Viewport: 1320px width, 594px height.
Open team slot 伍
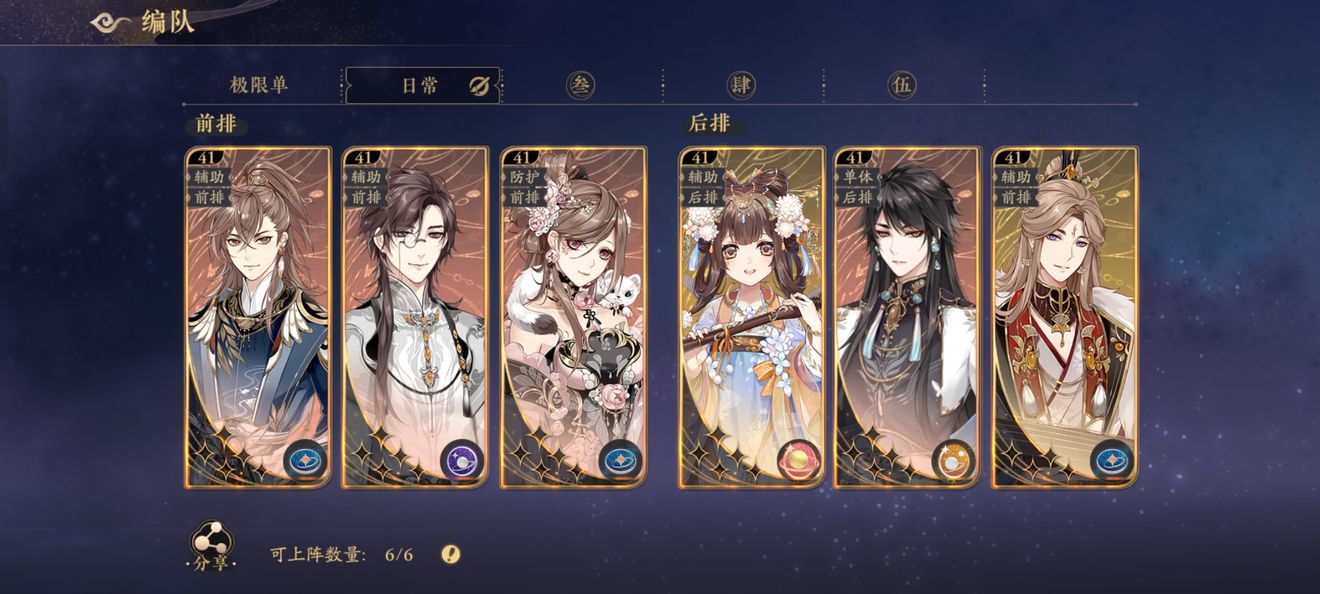tap(902, 85)
